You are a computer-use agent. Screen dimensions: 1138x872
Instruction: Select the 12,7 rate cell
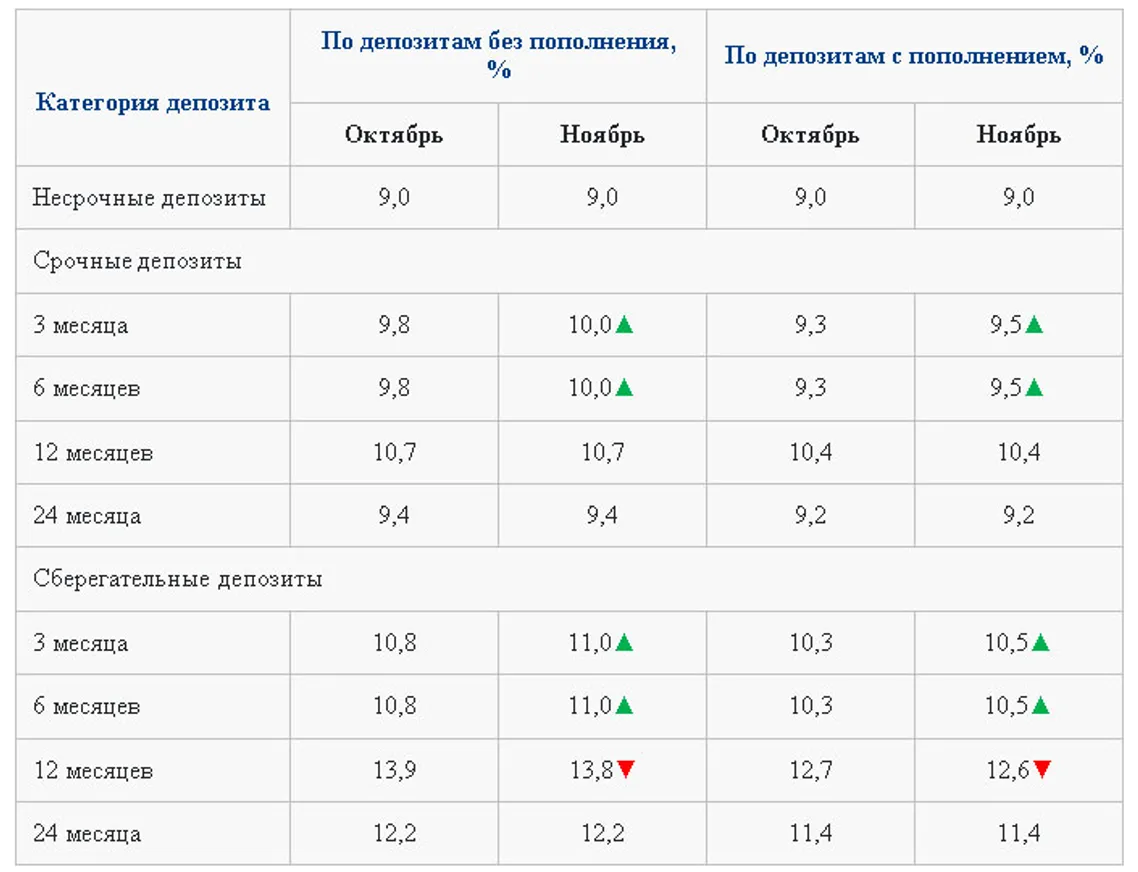(x=810, y=770)
